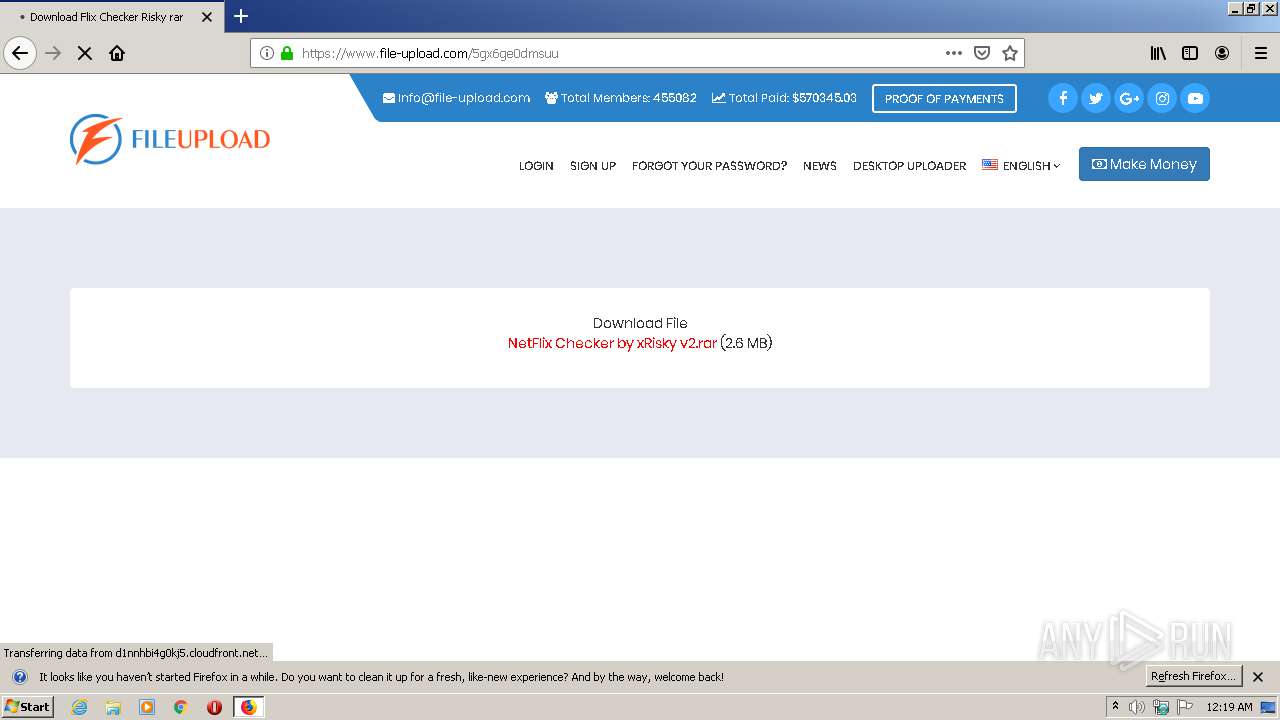1280x720 pixels.
Task: Click the Show desktop button
Action: pyautogui.click(x=1269, y=707)
